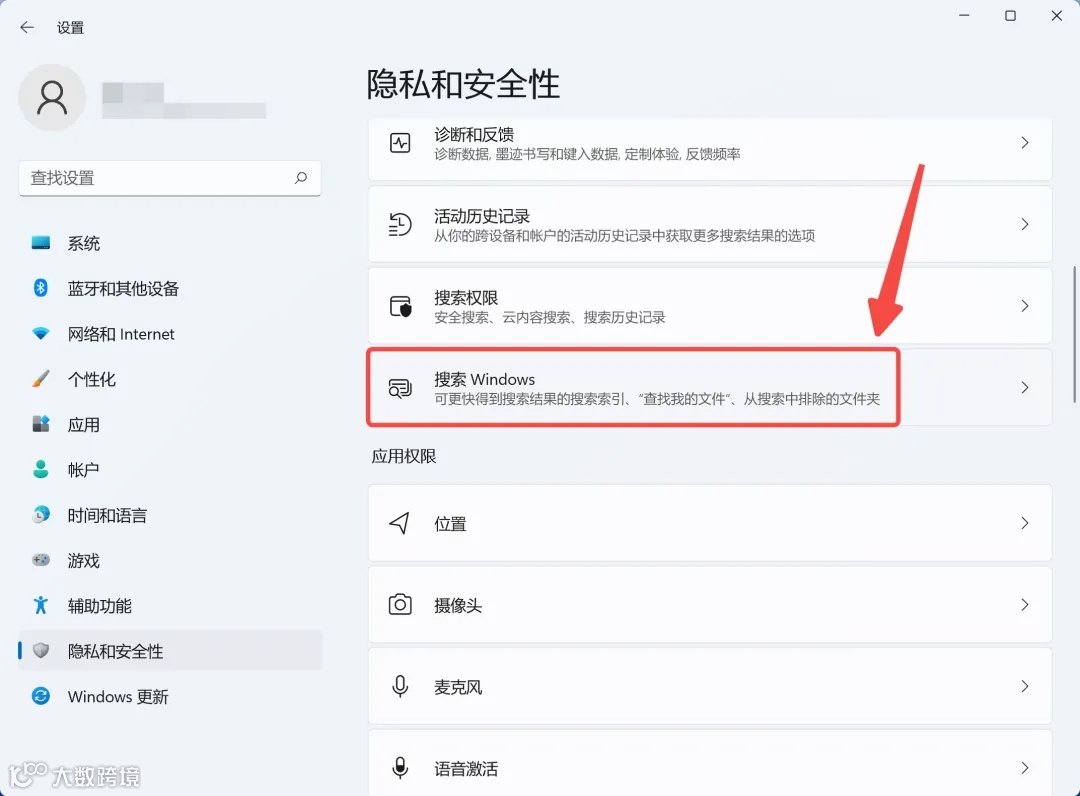Open the 系统 settings category
This screenshot has height=796, width=1080.
pos(170,243)
